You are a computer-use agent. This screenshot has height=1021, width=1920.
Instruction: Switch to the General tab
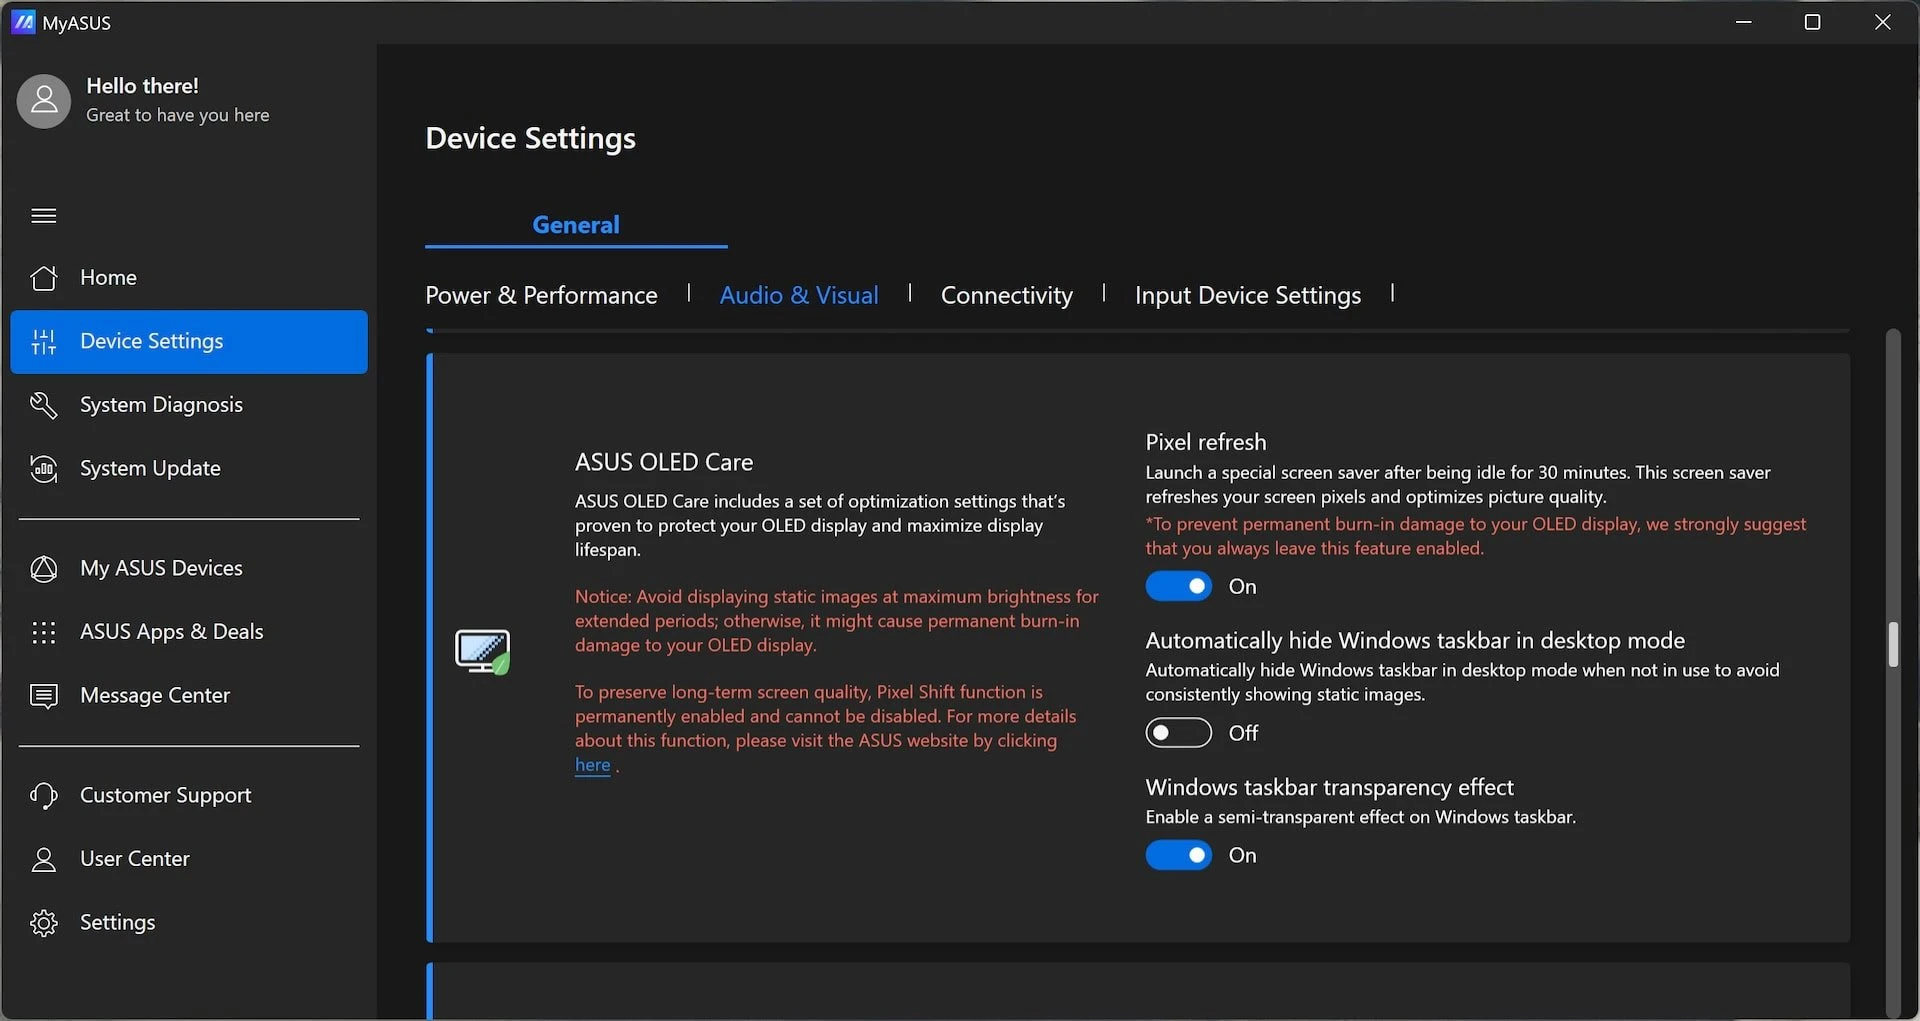point(576,225)
